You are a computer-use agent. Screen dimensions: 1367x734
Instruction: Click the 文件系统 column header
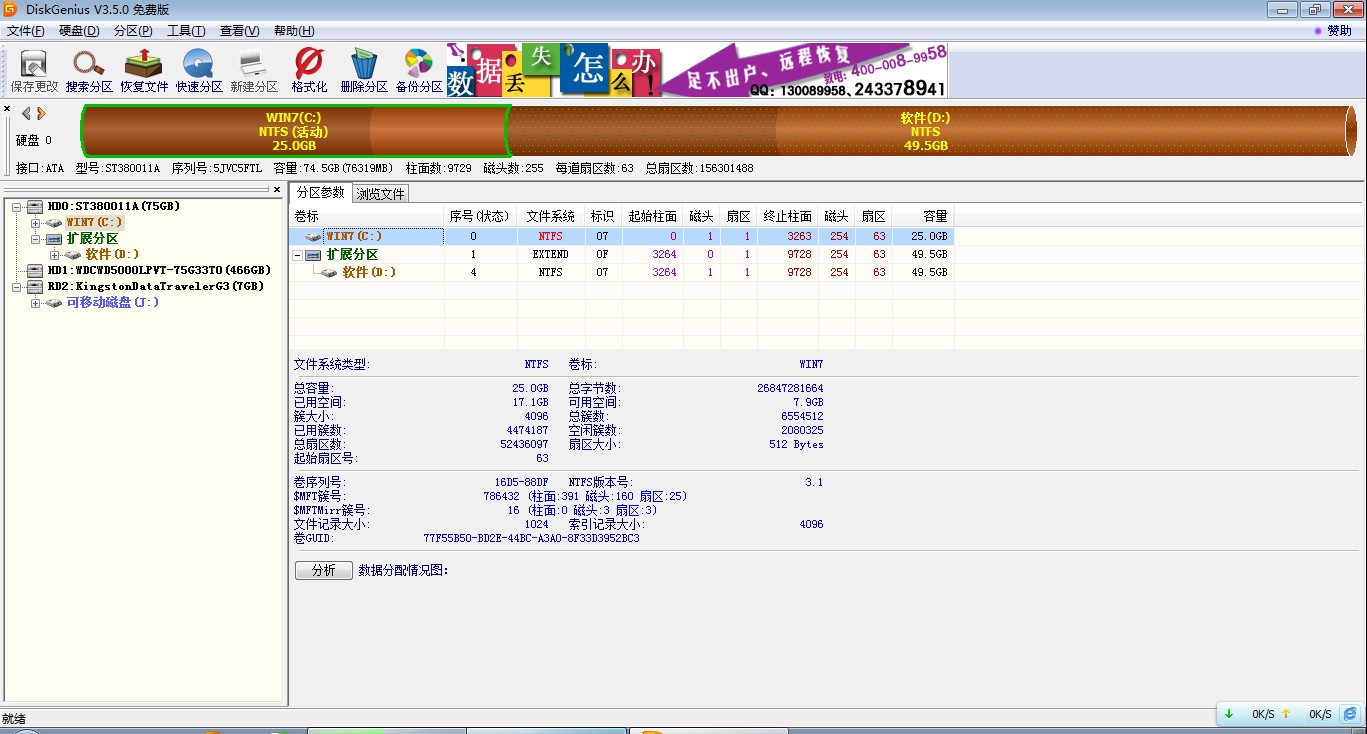click(x=551, y=216)
